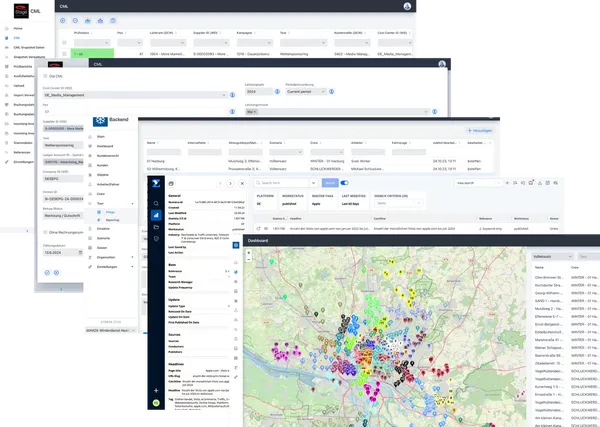Click the plus icon at dark sidebar bottom
Screen dimensions: 600x427
point(156,390)
